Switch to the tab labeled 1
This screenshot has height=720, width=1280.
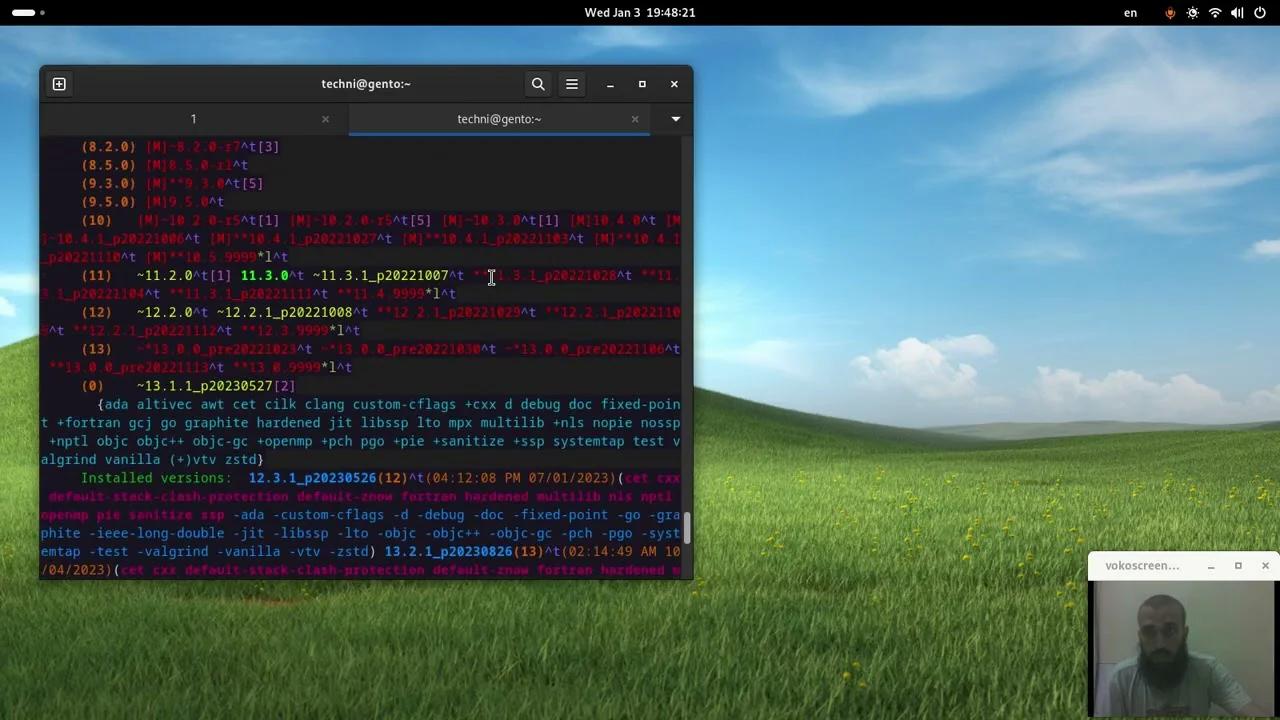click(x=193, y=119)
